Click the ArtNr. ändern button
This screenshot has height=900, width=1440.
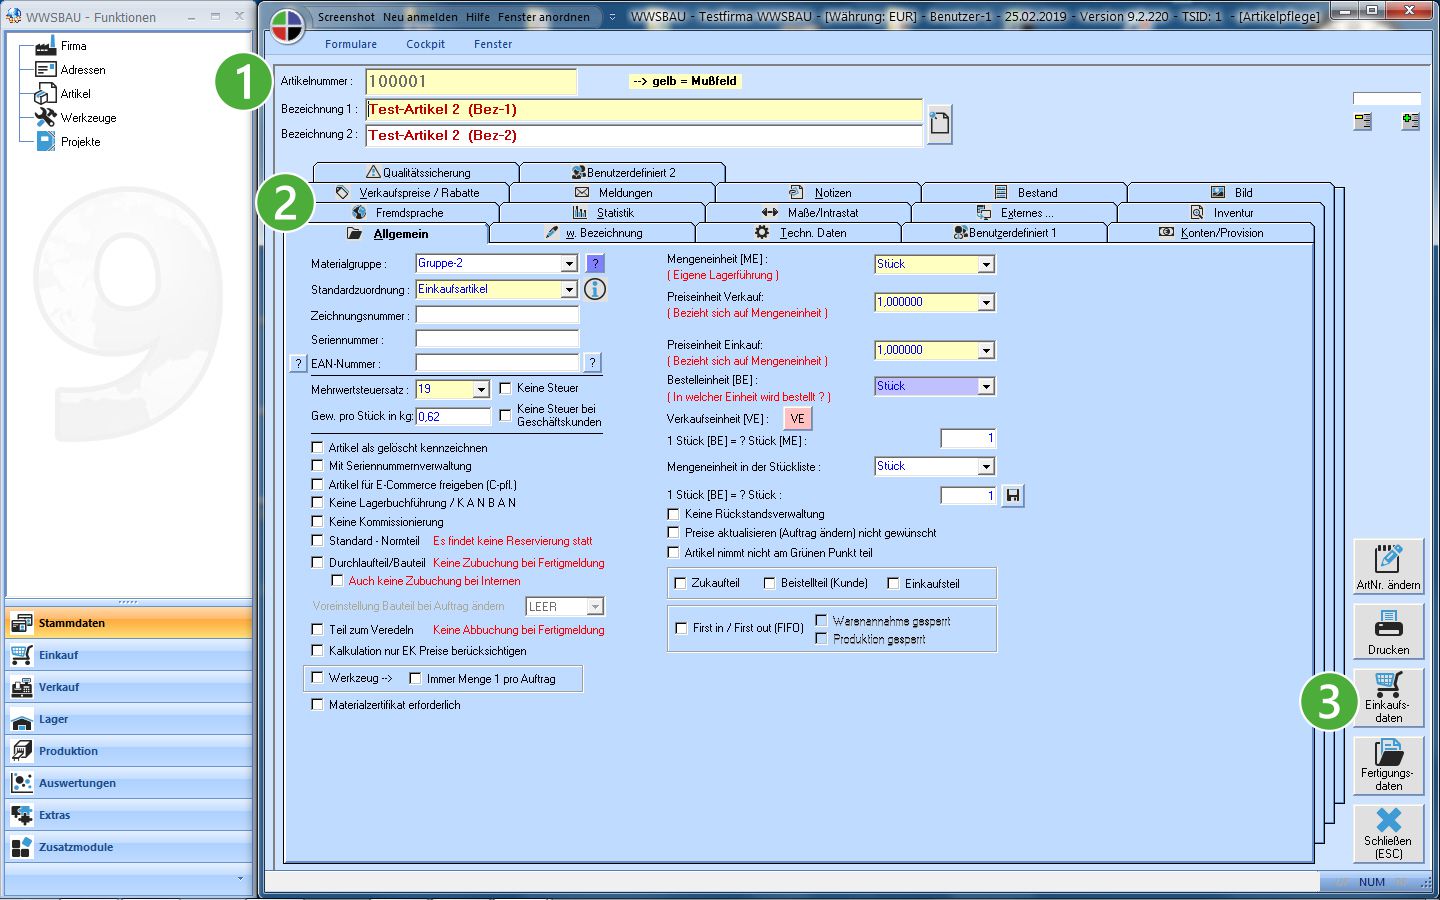1389,567
